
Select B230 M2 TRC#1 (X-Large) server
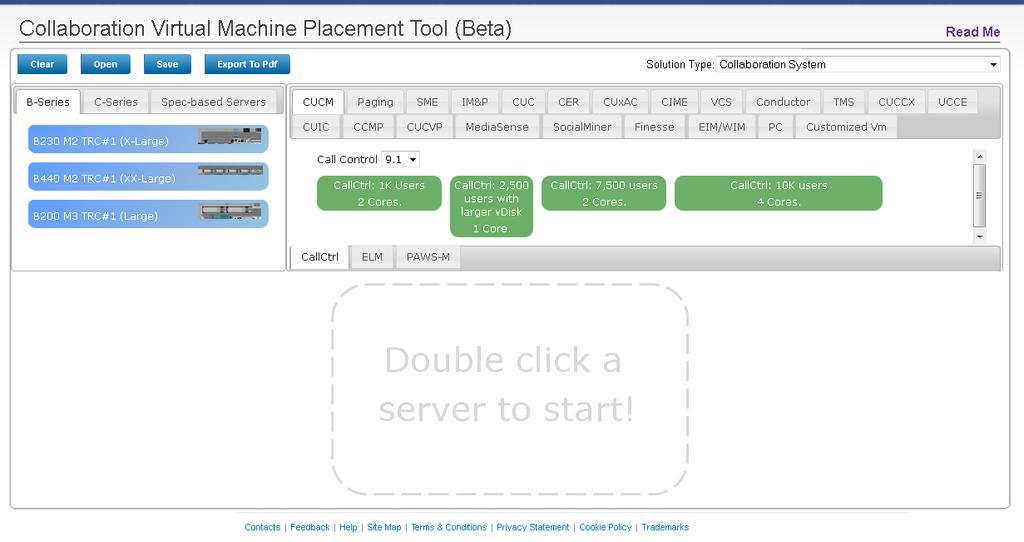(x=148, y=139)
